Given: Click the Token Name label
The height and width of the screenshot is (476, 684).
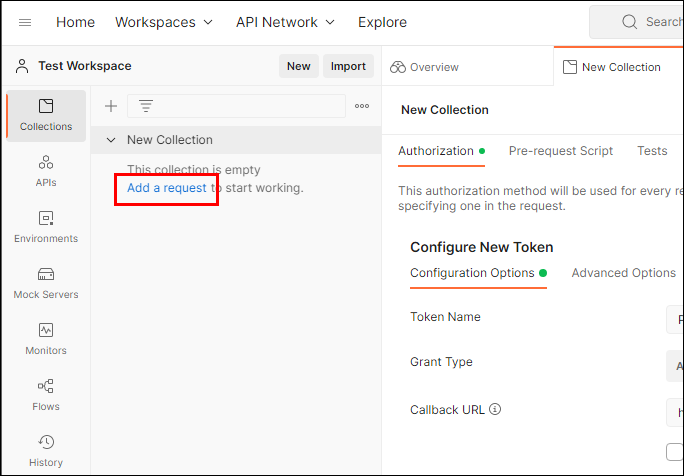Looking at the screenshot, I should [445, 317].
